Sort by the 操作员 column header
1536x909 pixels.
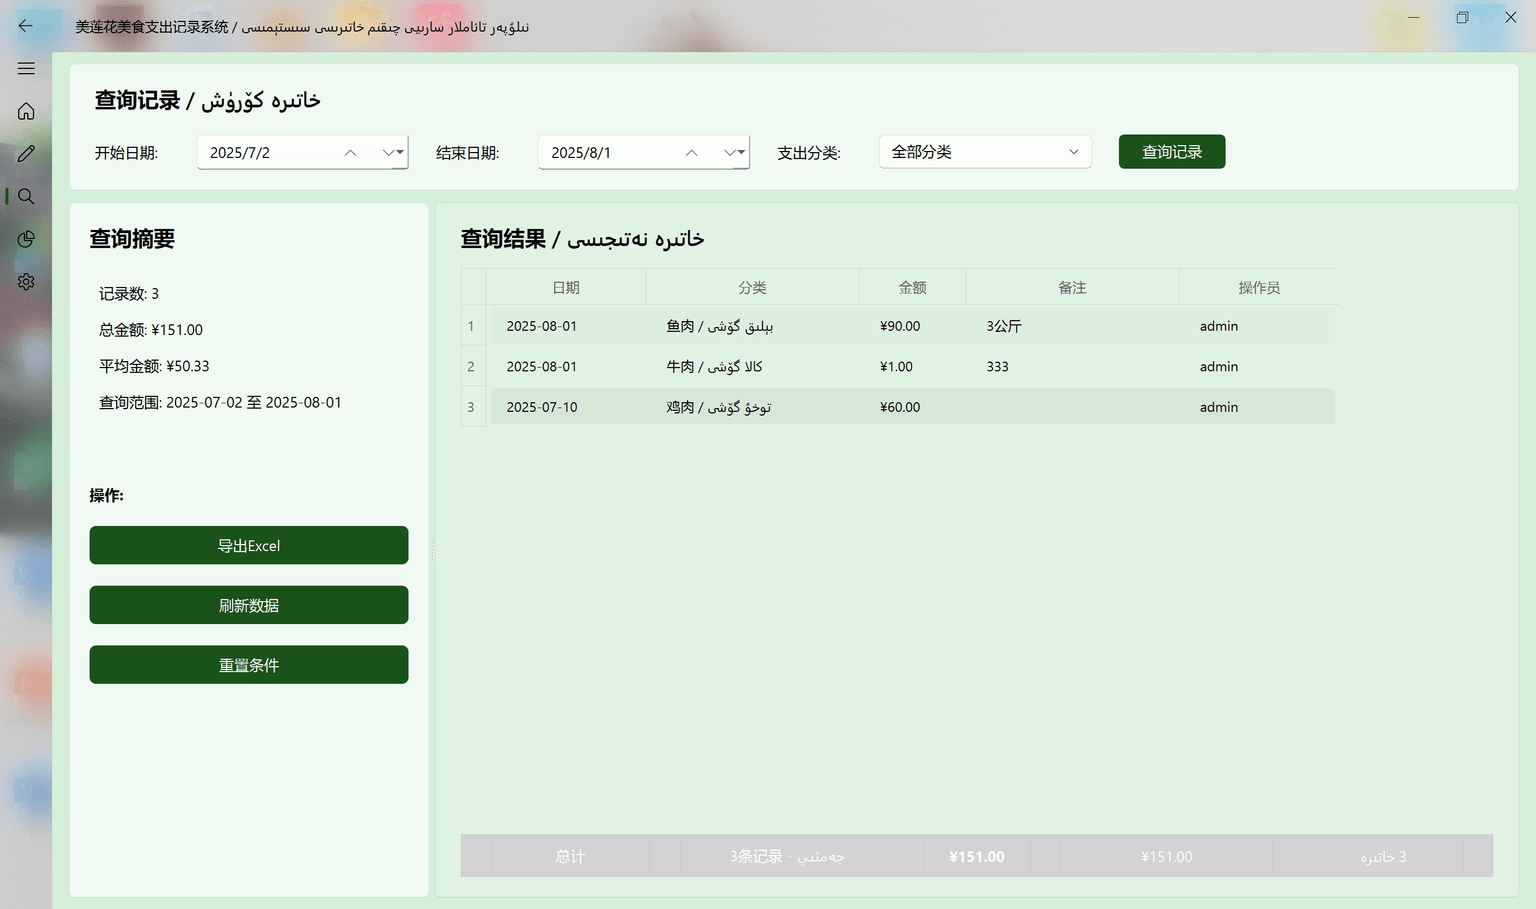pyautogui.click(x=1259, y=287)
